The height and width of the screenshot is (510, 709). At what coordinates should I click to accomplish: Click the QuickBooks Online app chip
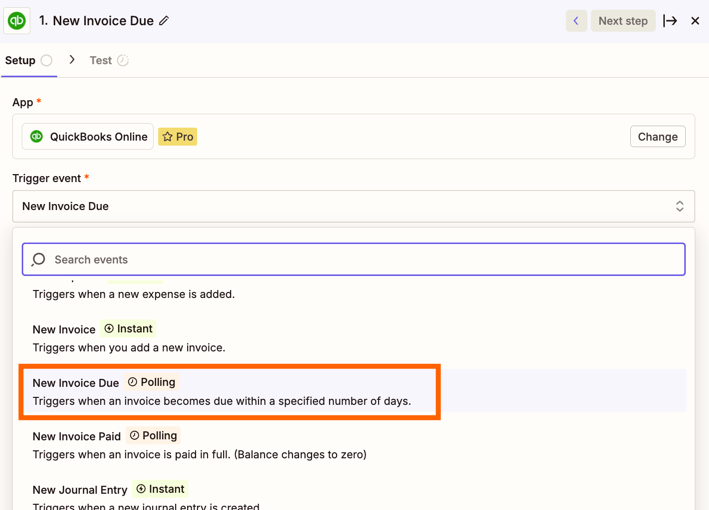88,137
